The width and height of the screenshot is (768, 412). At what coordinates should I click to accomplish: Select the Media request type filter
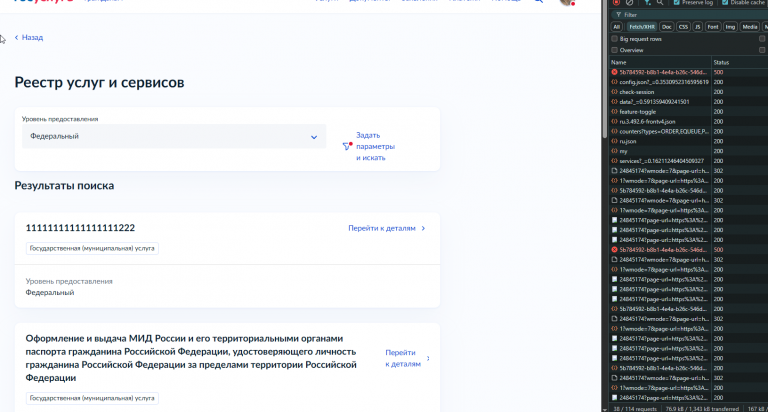[x=749, y=27]
